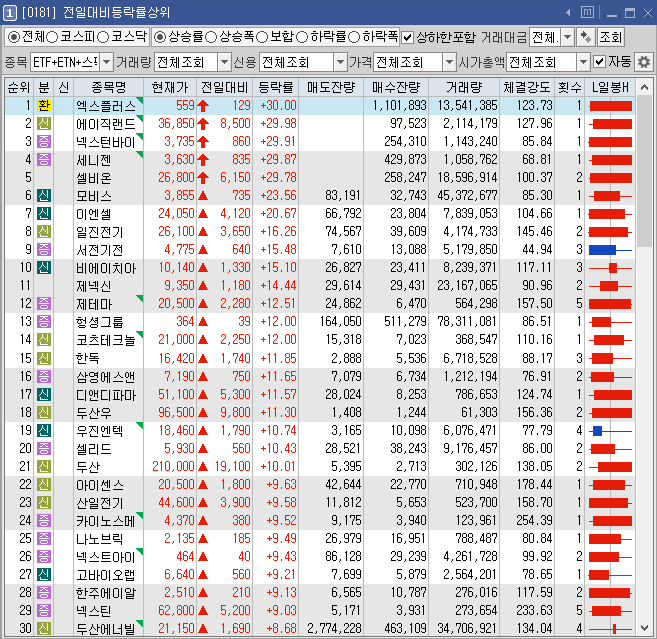Sort by 등락률 column header
The image size is (657, 639).
click(275, 87)
